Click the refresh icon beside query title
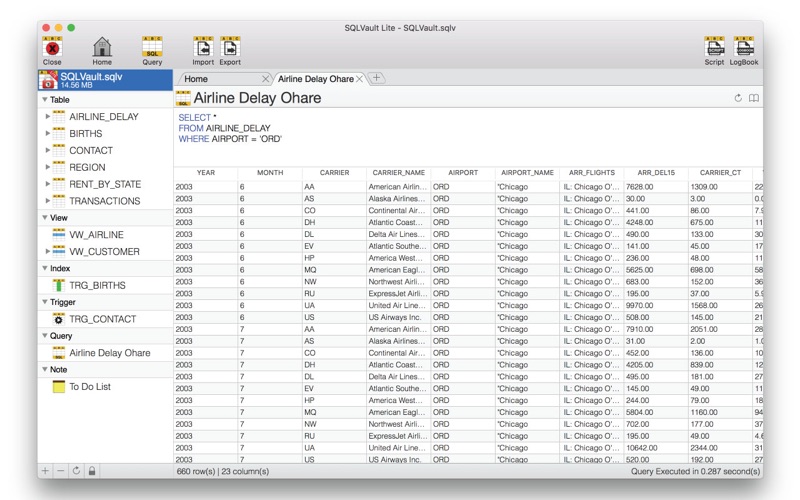Image resolution: width=800 pixels, height=500 pixels. pyautogui.click(x=738, y=98)
